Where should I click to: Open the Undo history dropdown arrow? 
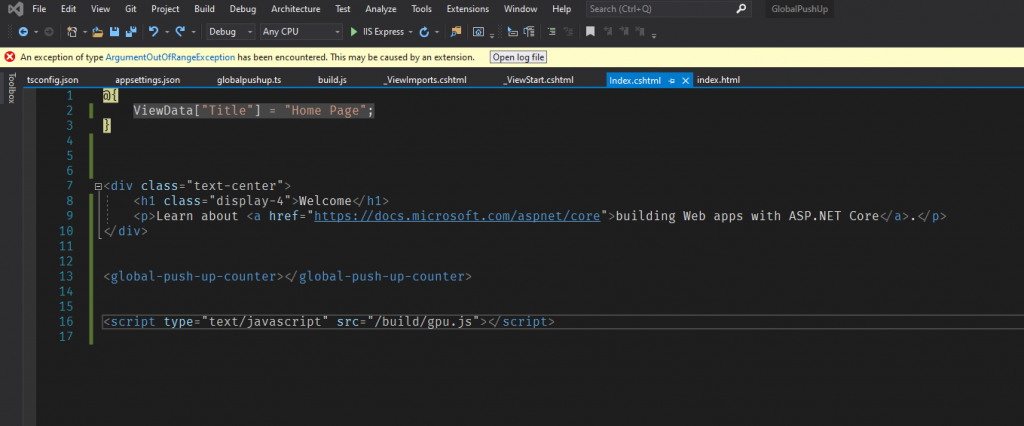[167, 32]
